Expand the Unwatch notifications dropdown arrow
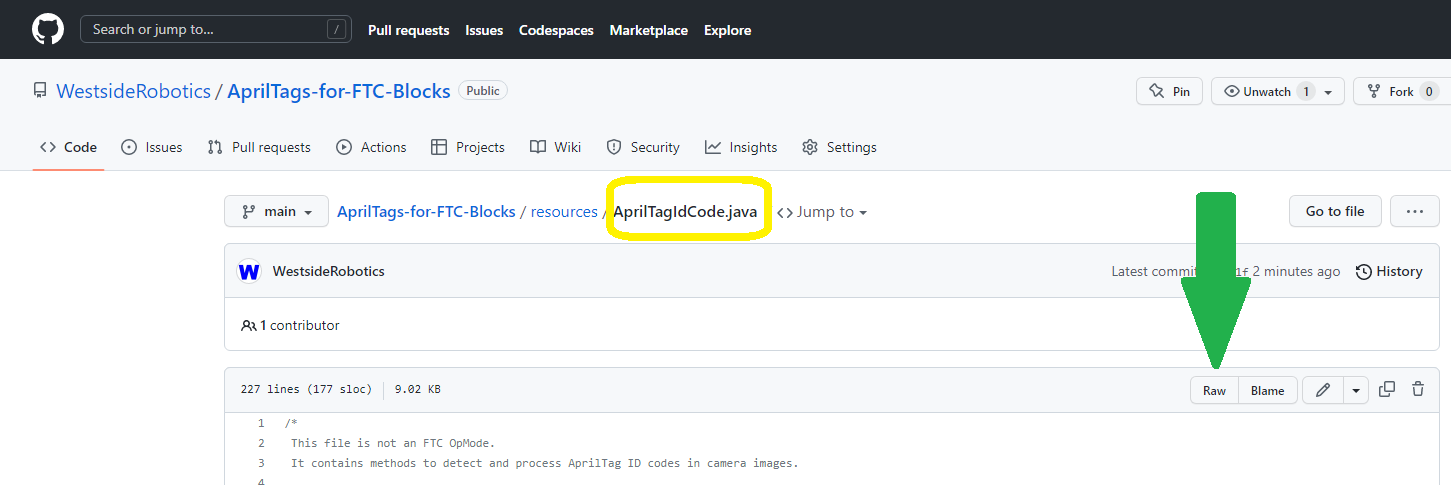Image resolution: width=1451 pixels, height=485 pixels. (1329, 92)
